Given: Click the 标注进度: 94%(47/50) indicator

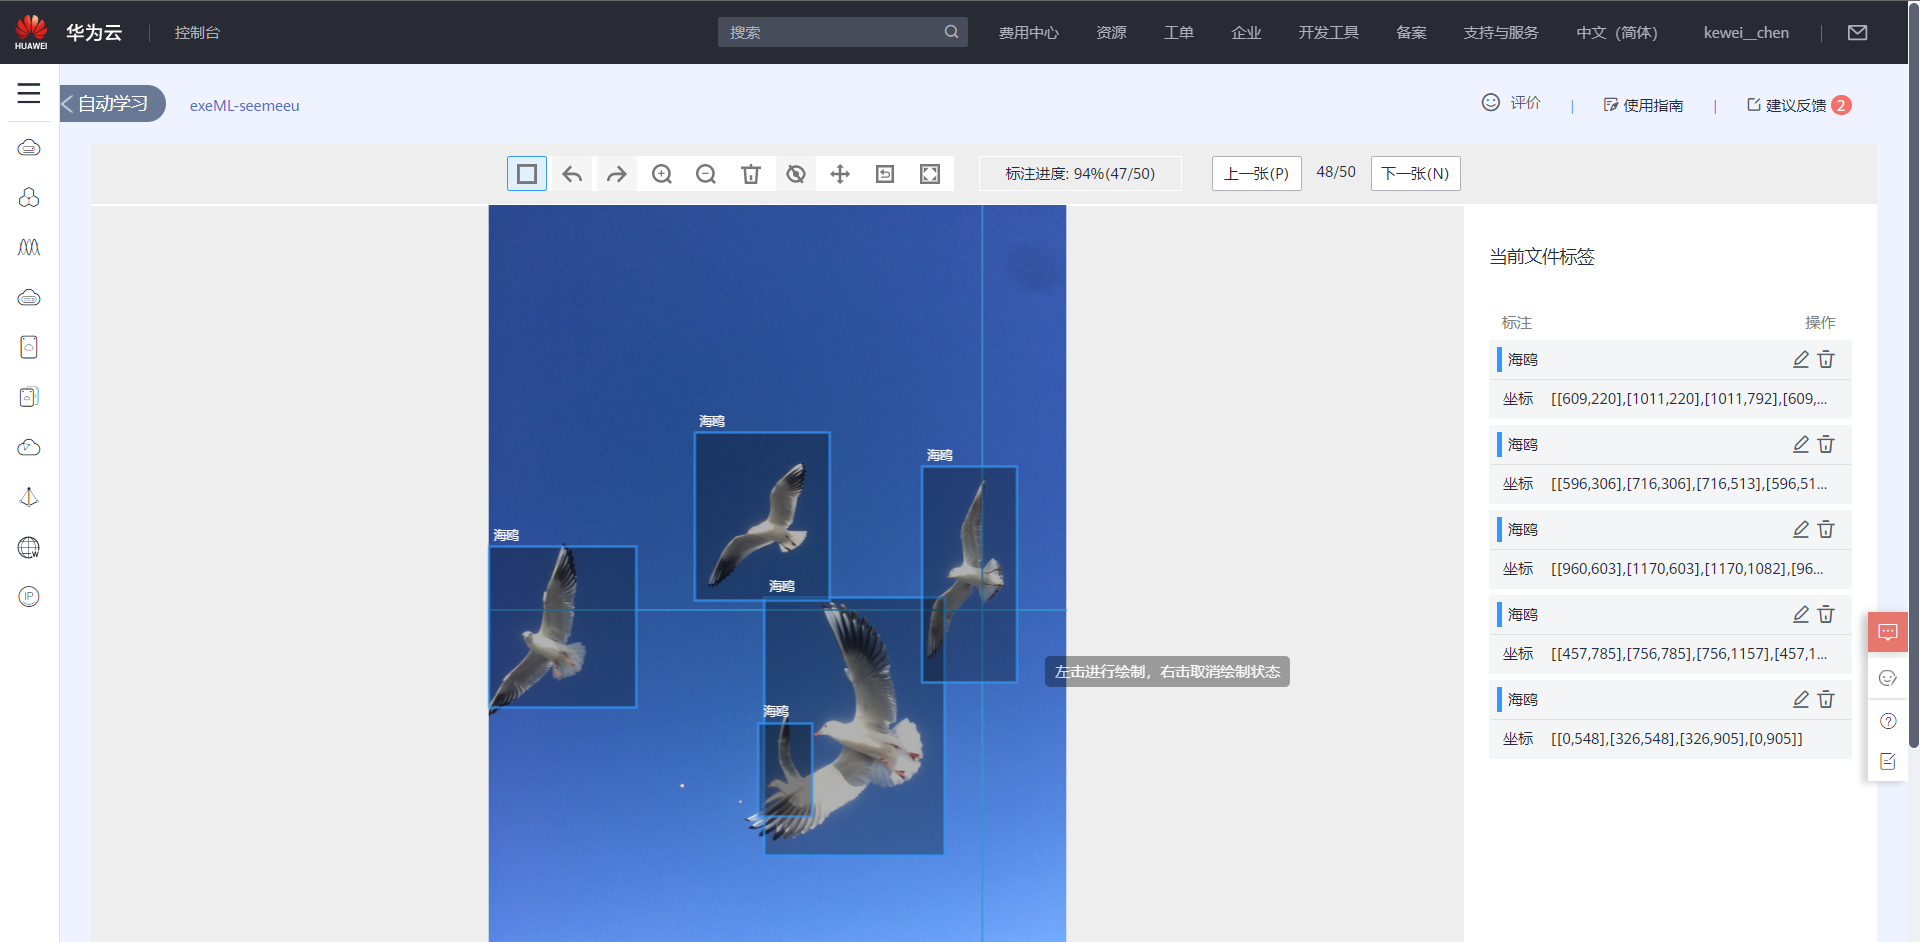Looking at the screenshot, I should (1080, 174).
